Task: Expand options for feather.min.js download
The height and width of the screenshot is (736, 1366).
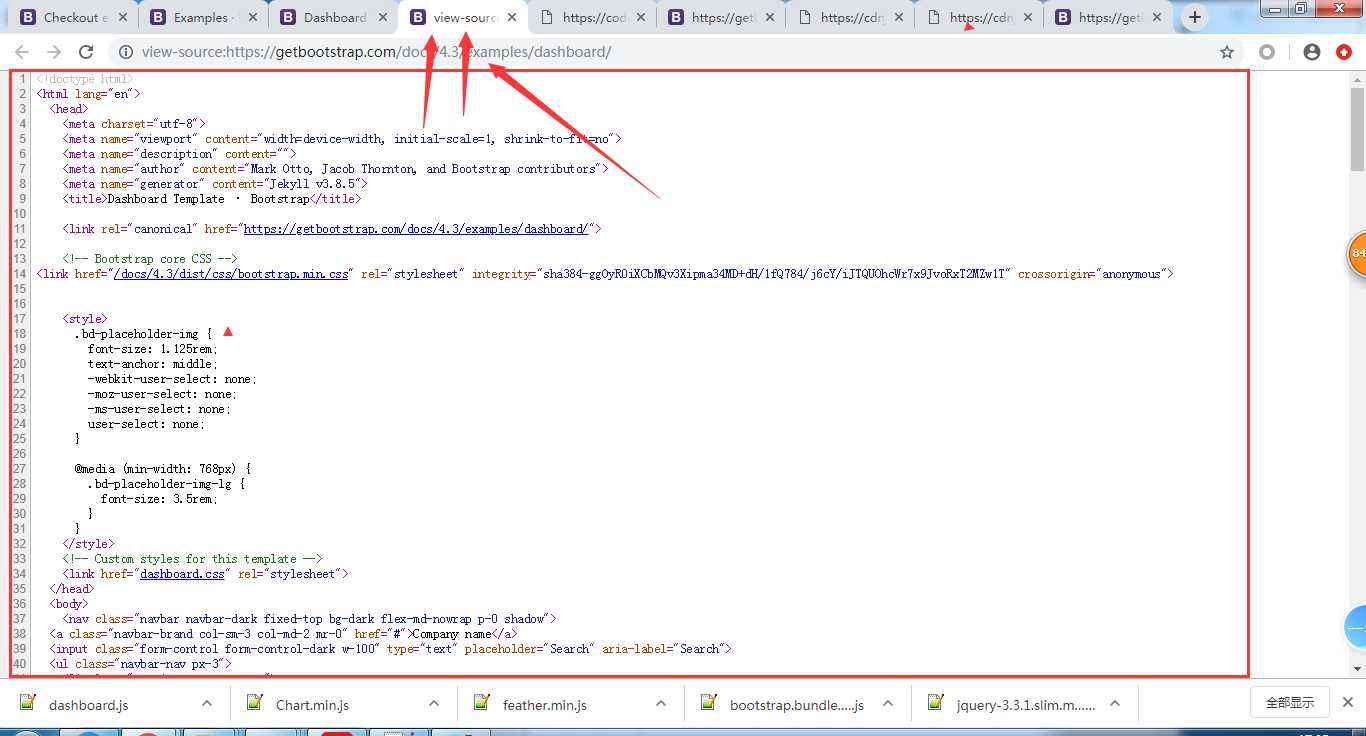Action: [661, 703]
